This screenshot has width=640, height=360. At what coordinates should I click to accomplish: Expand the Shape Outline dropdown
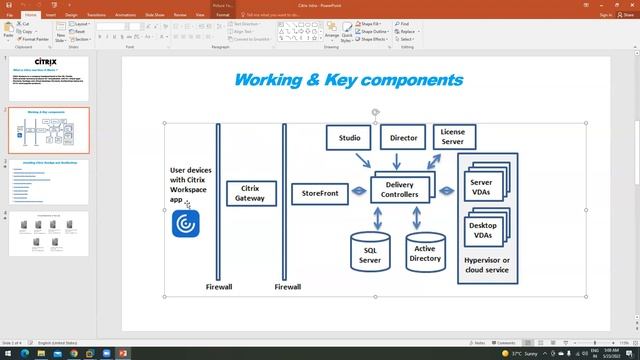point(372,31)
